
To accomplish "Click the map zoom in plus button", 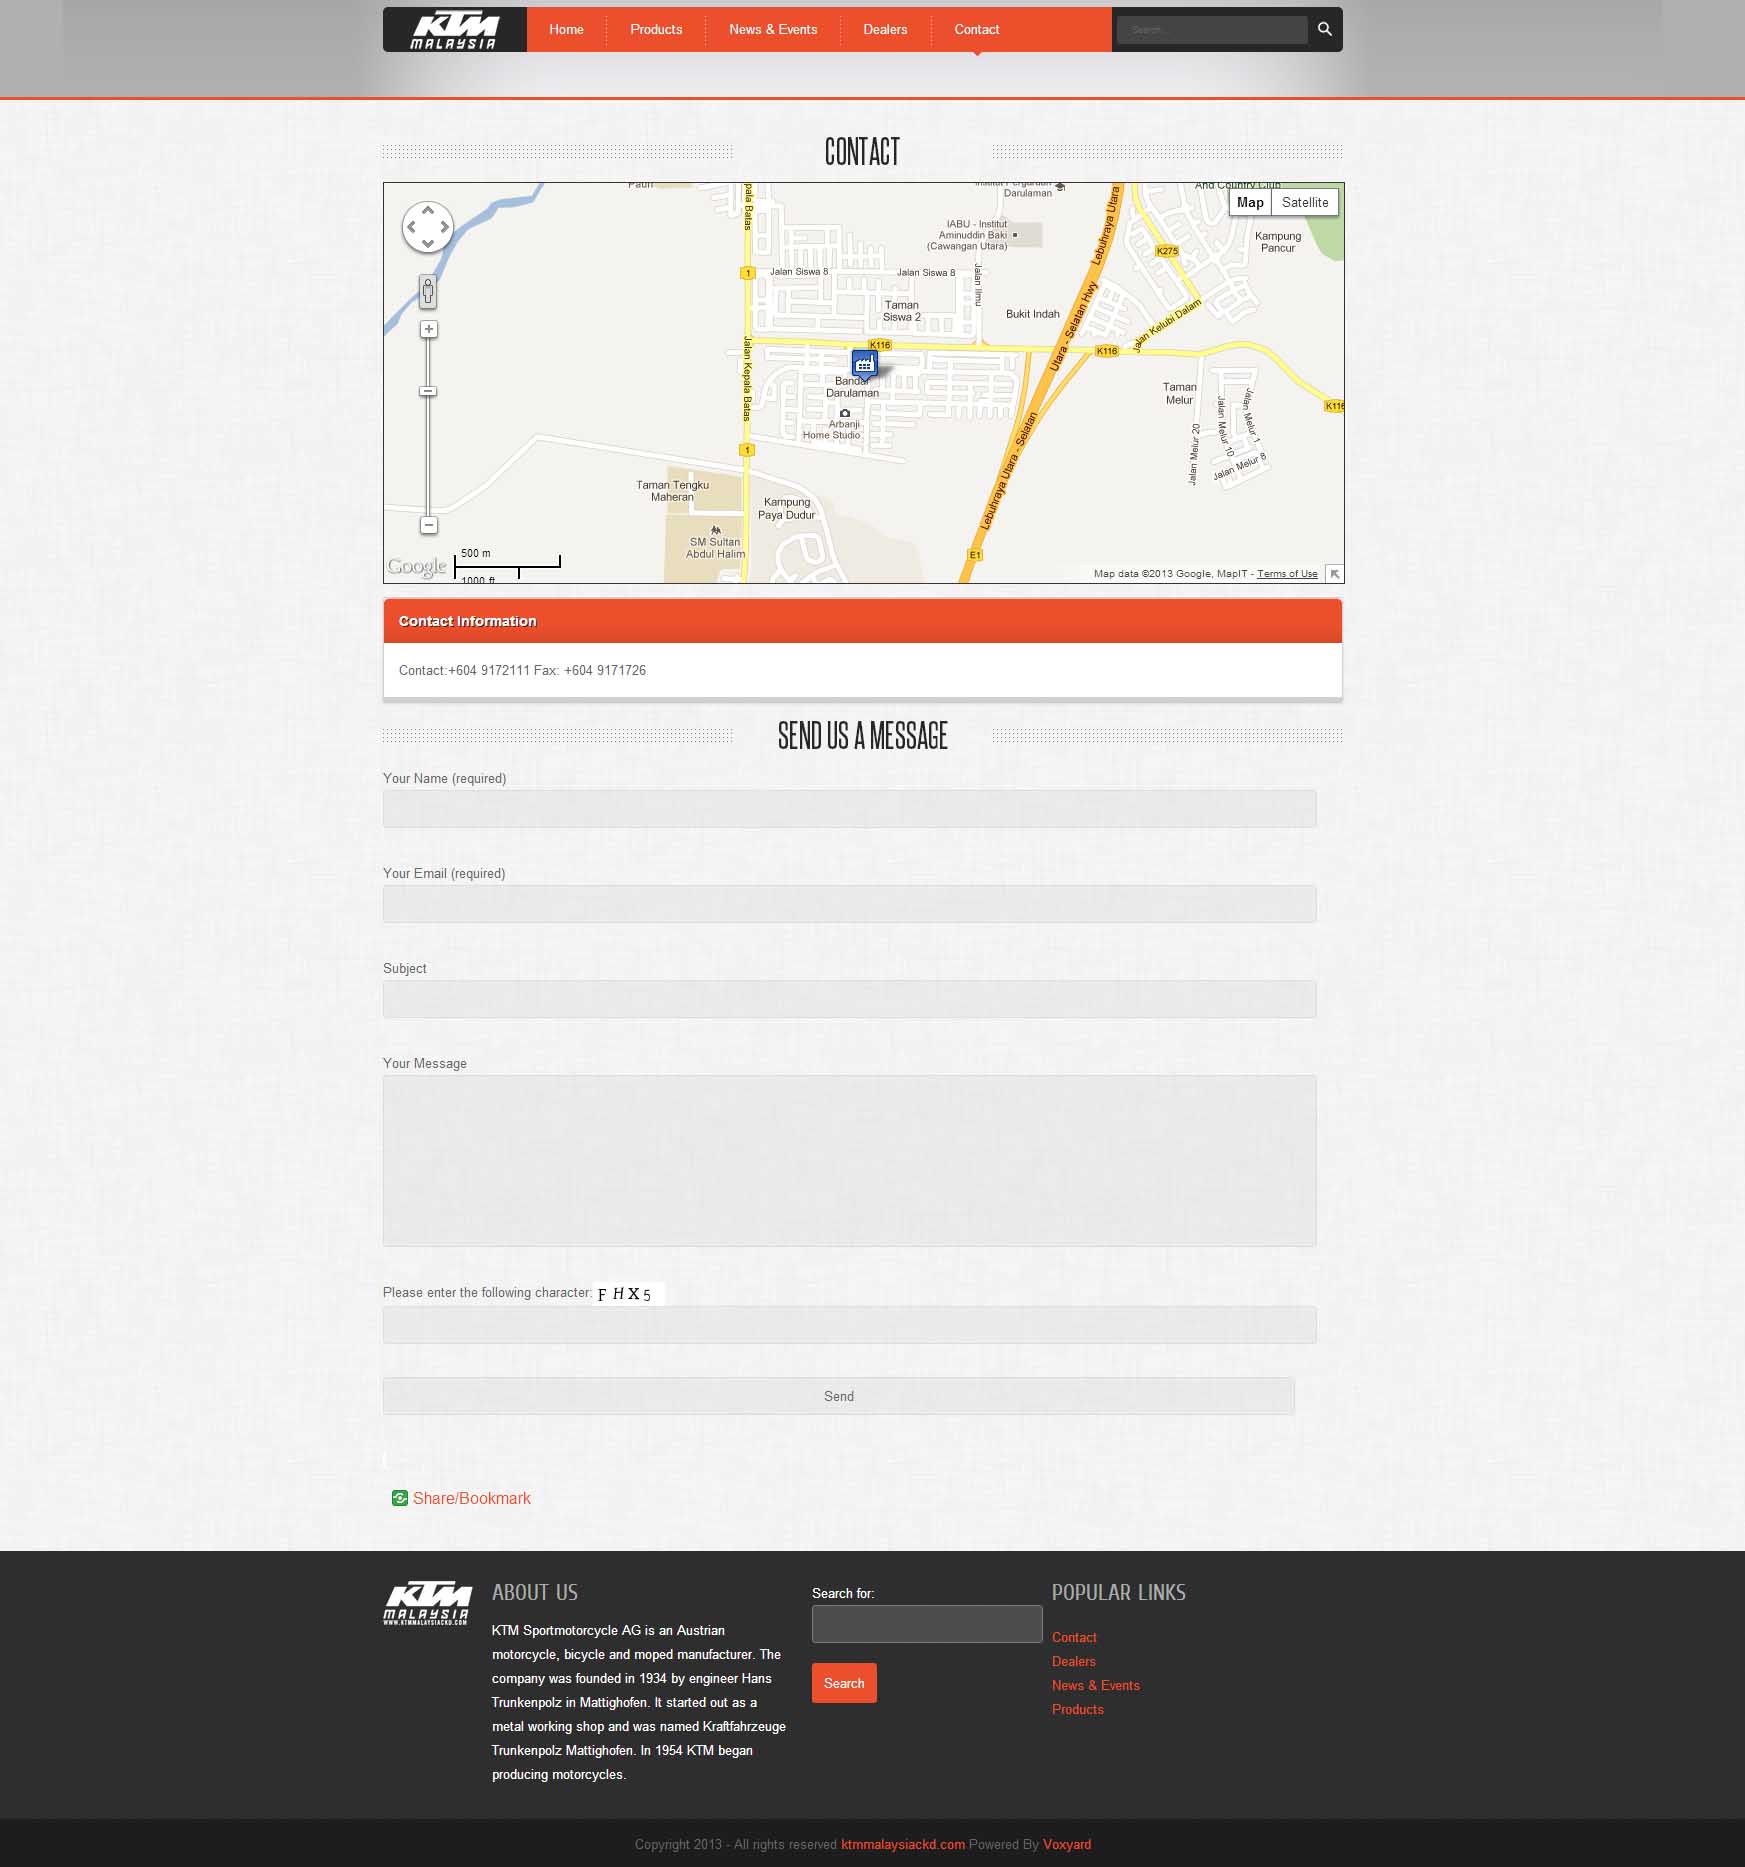I will [428, 329].
